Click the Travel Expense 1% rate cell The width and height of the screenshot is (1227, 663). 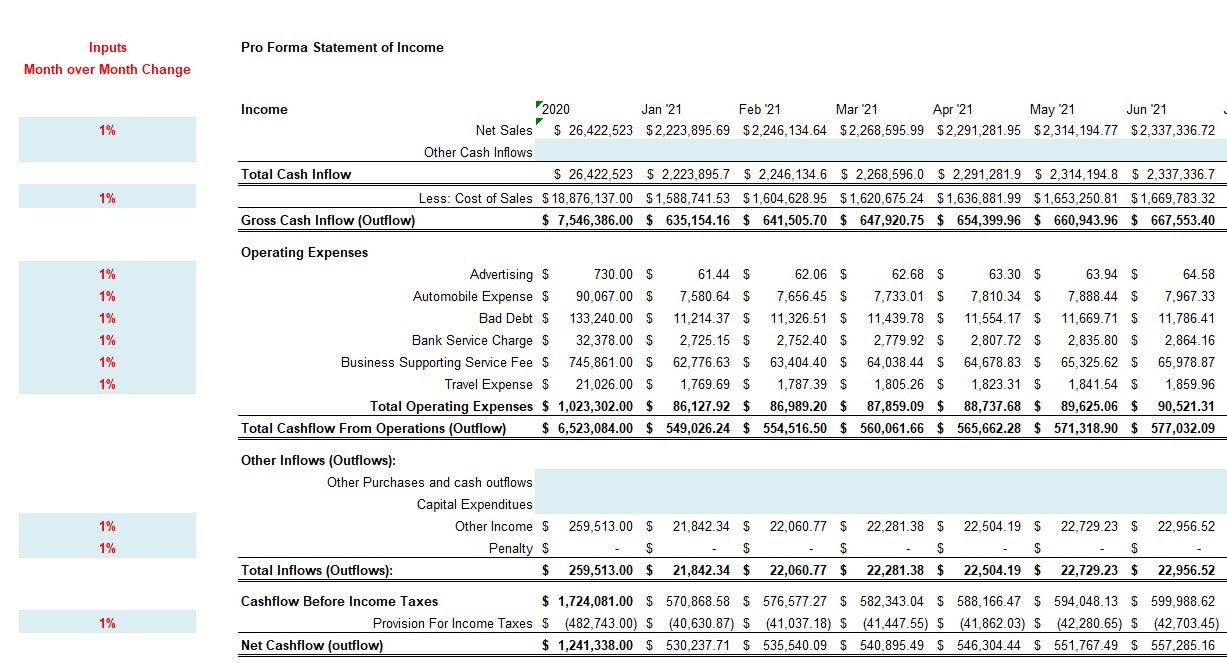[x=107, y=384]
